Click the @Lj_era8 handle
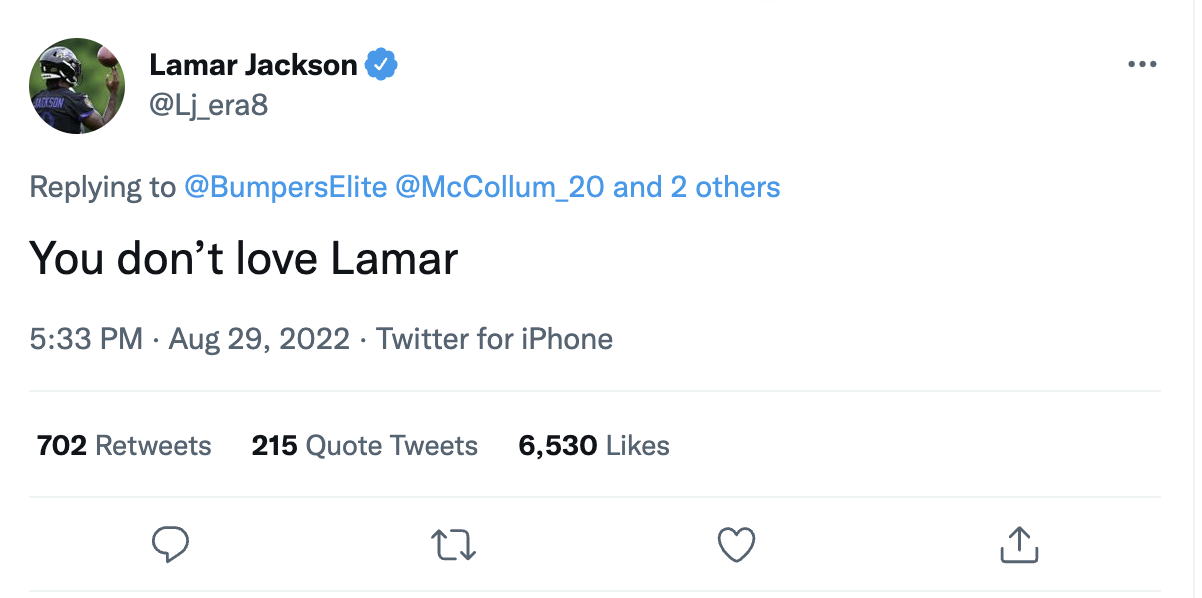This screenshot has height=598, width=1202. (208, 105)
